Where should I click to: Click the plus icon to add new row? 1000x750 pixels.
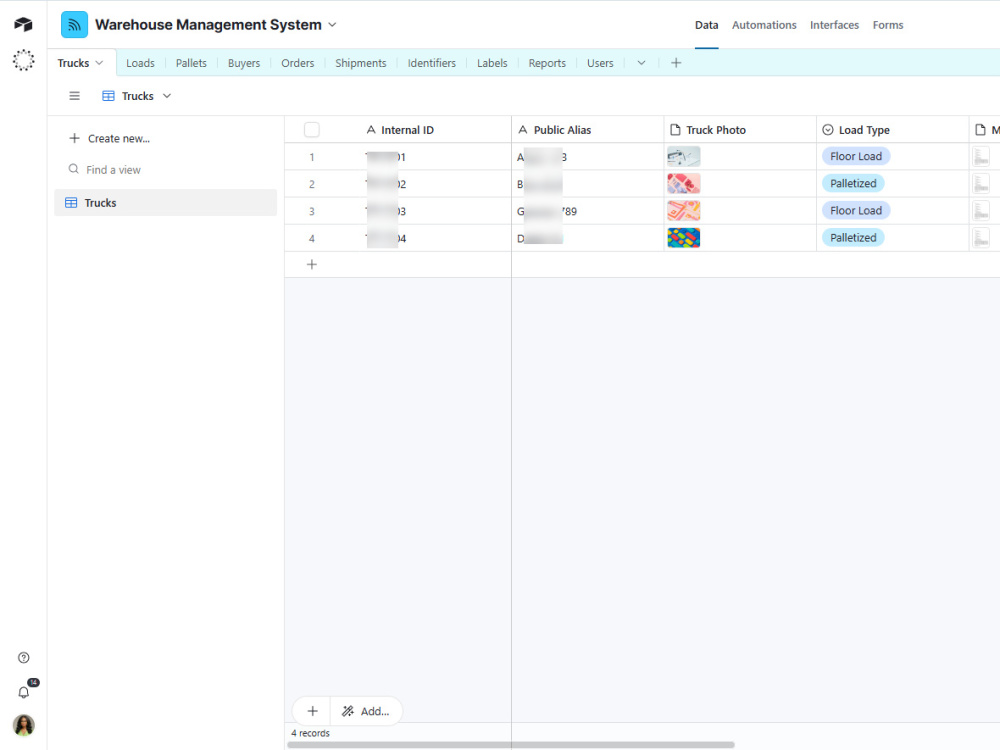point(312,264)
